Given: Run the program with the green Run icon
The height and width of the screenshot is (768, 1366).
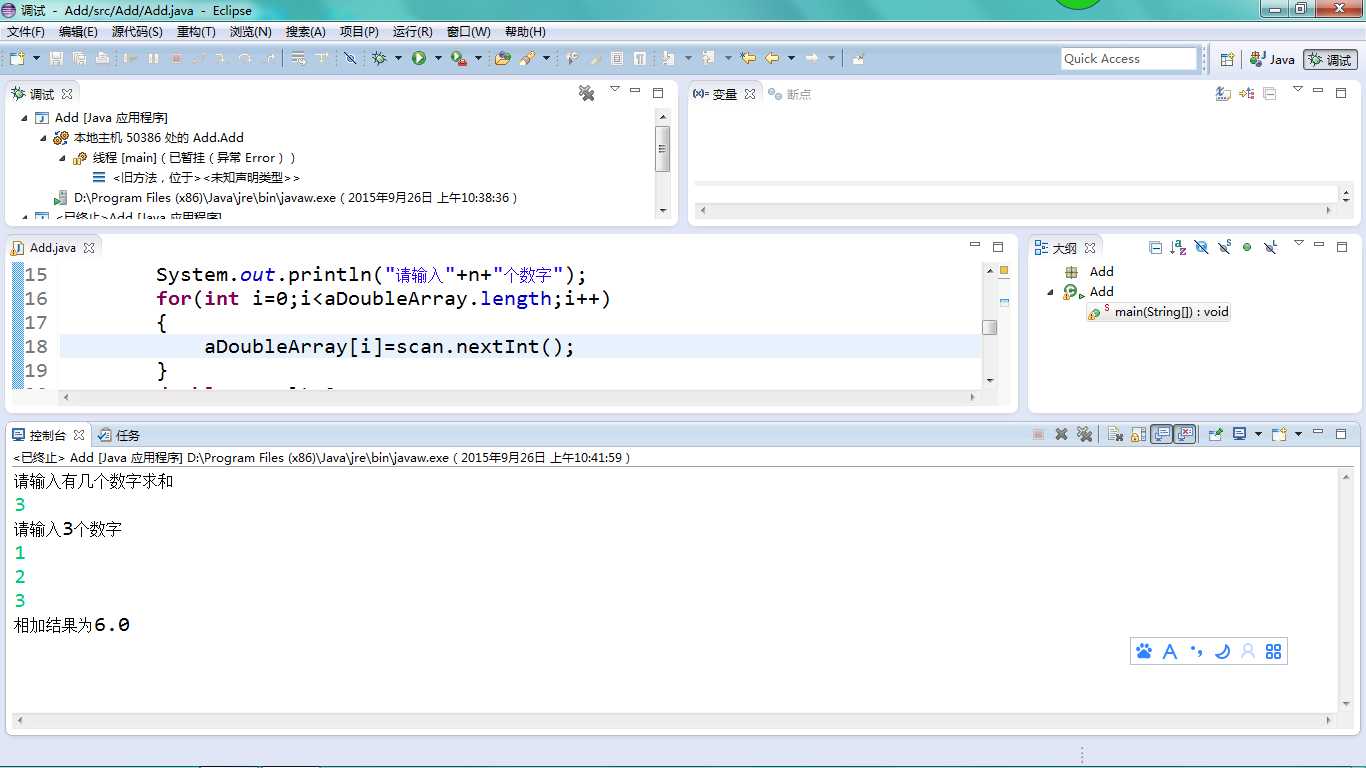Looking at the screenshot, I should [x=419, y=58].
